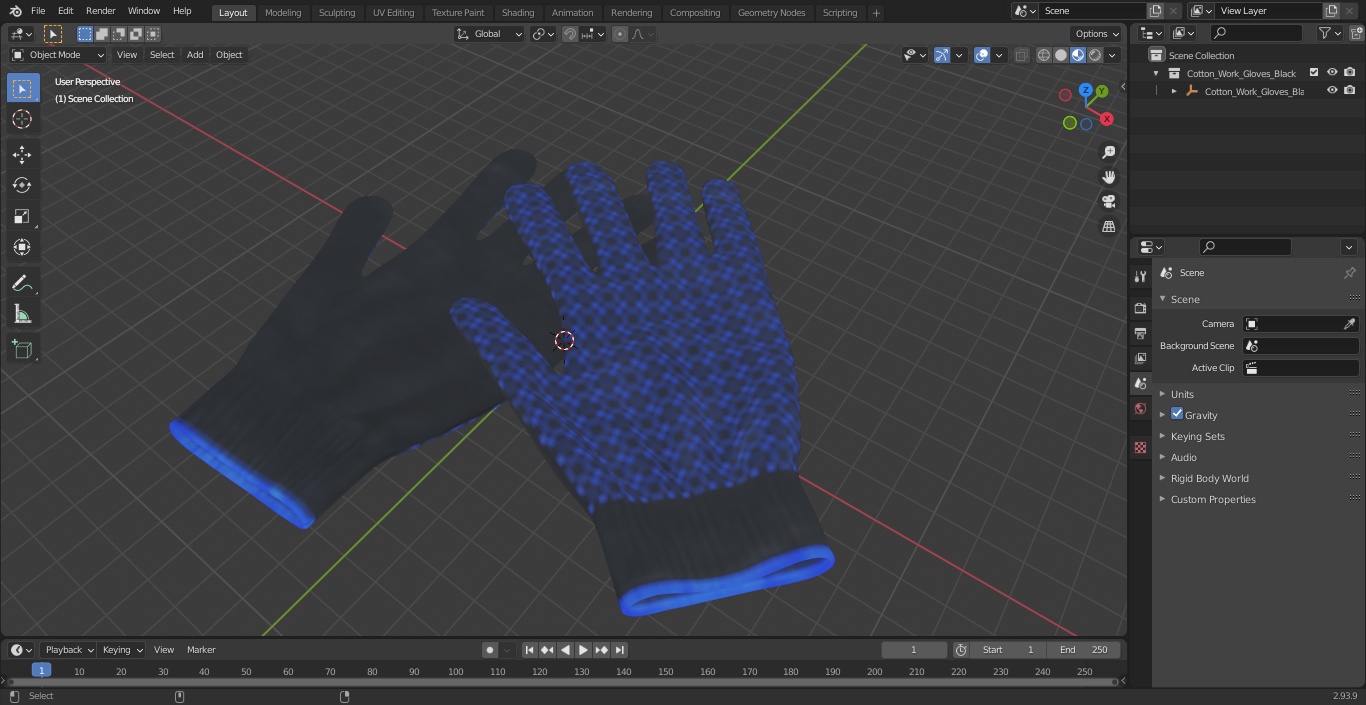Expand the Keying Sets panel

coord(1197,436)
